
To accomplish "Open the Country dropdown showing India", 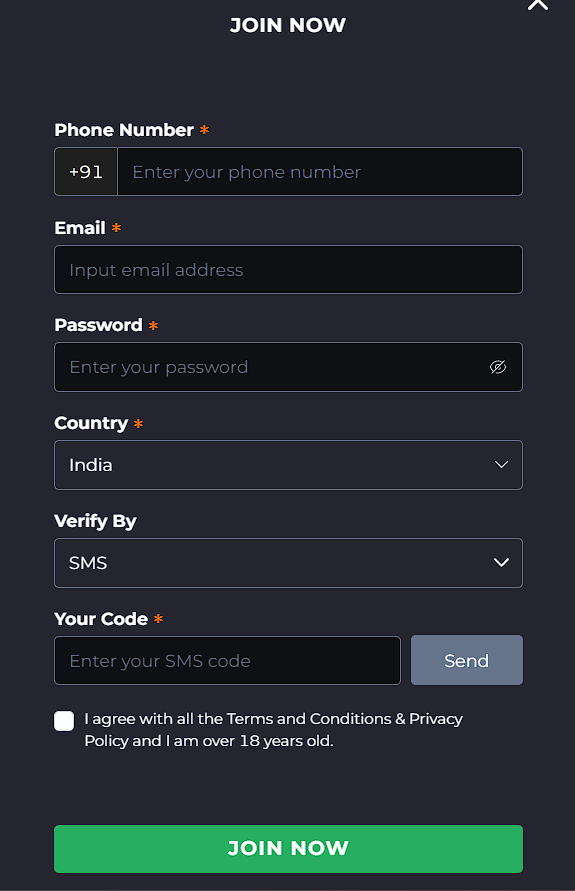I will click(288, 465).
